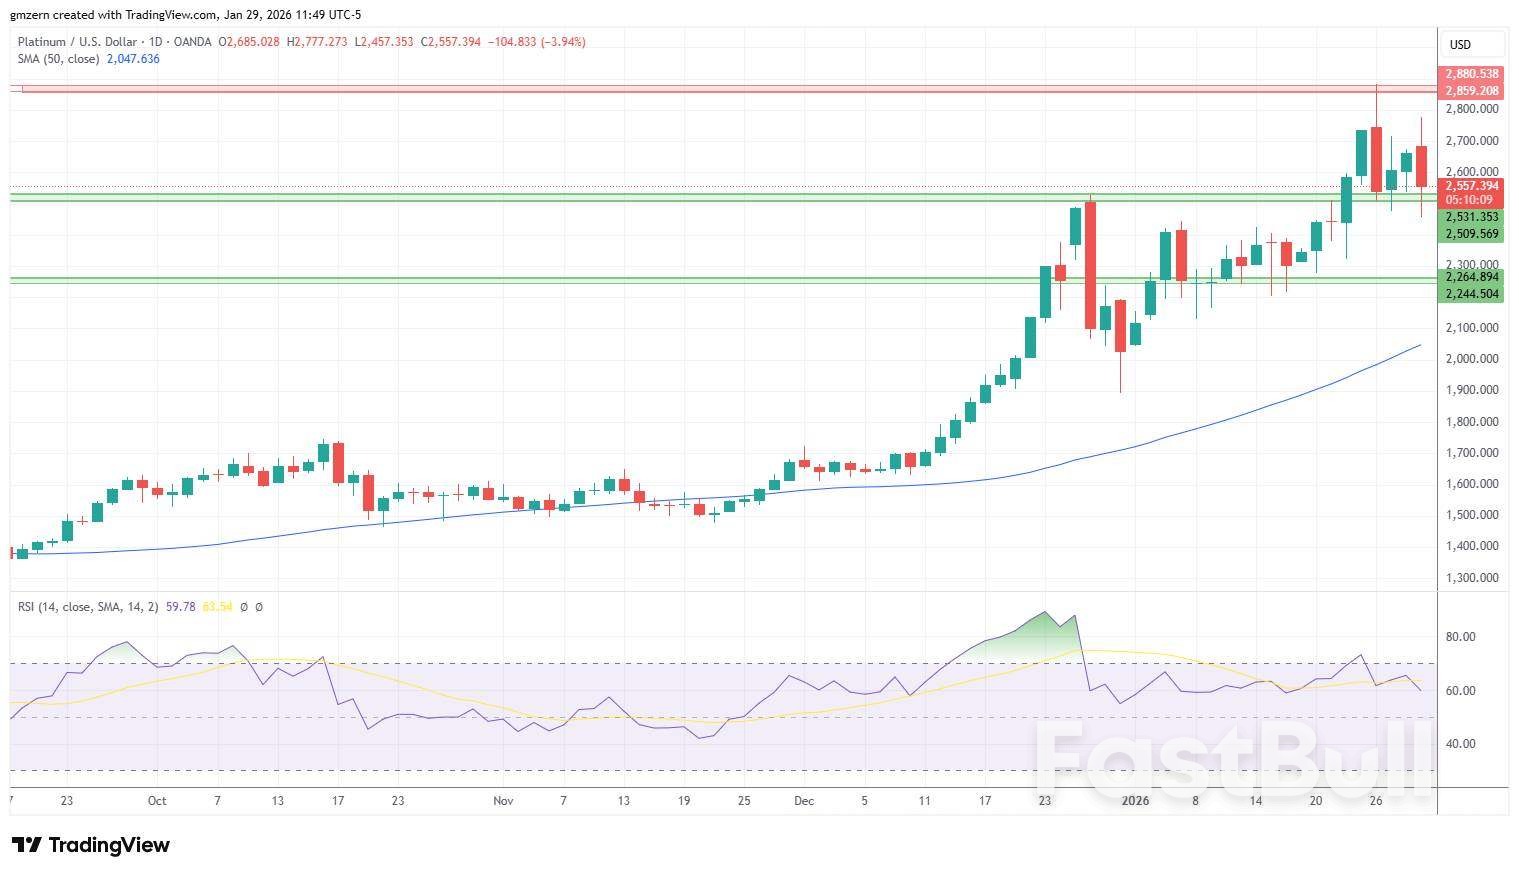Image resolution: width=1519 pixels, height=875 pixels.
Task: Click the purple RSI value 59.78
Action: pos(180,607)
